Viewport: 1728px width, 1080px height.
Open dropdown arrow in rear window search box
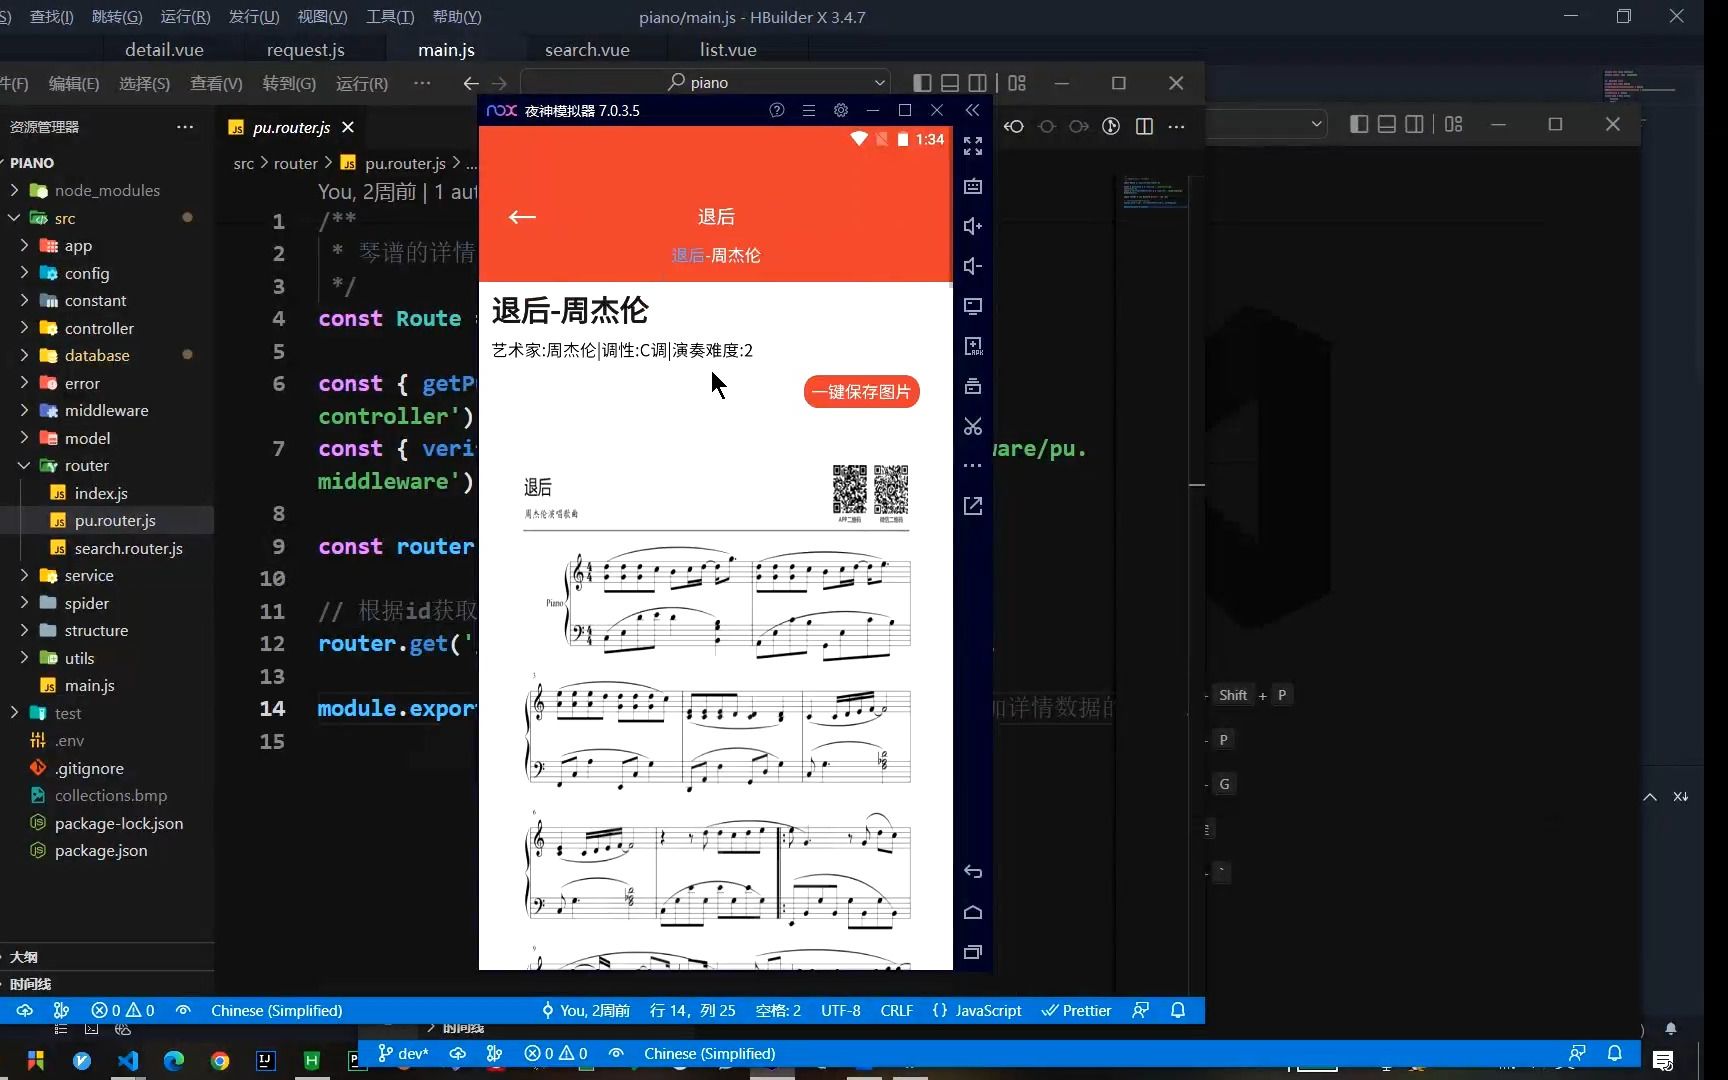pyautogui.click(x=1317, y=124)
